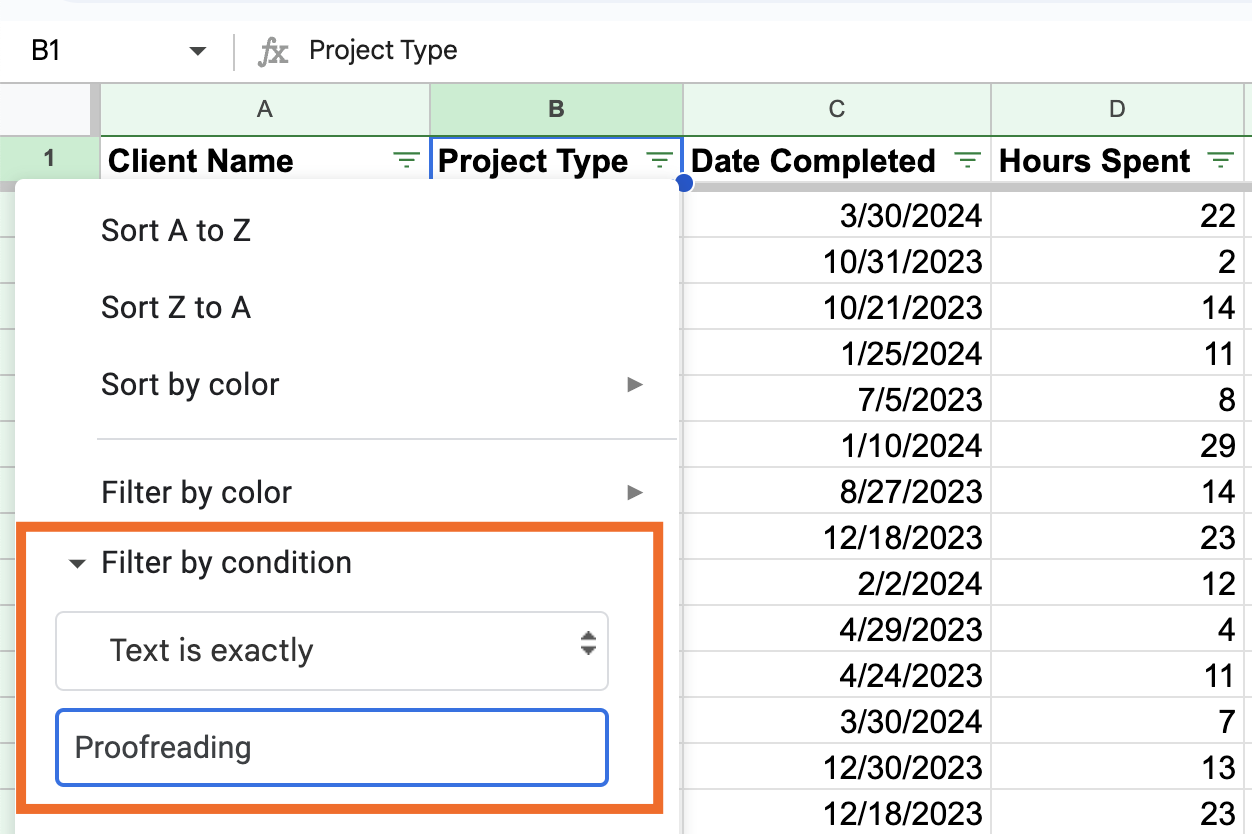This screenshot has width=1252, height=834.
Task: Select column A header
Action: 265,110
